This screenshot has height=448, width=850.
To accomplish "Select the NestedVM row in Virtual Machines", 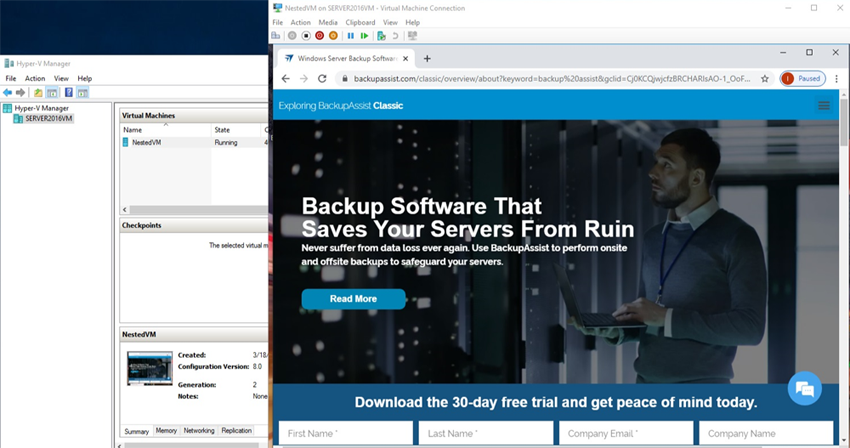I will pos(194,142).
